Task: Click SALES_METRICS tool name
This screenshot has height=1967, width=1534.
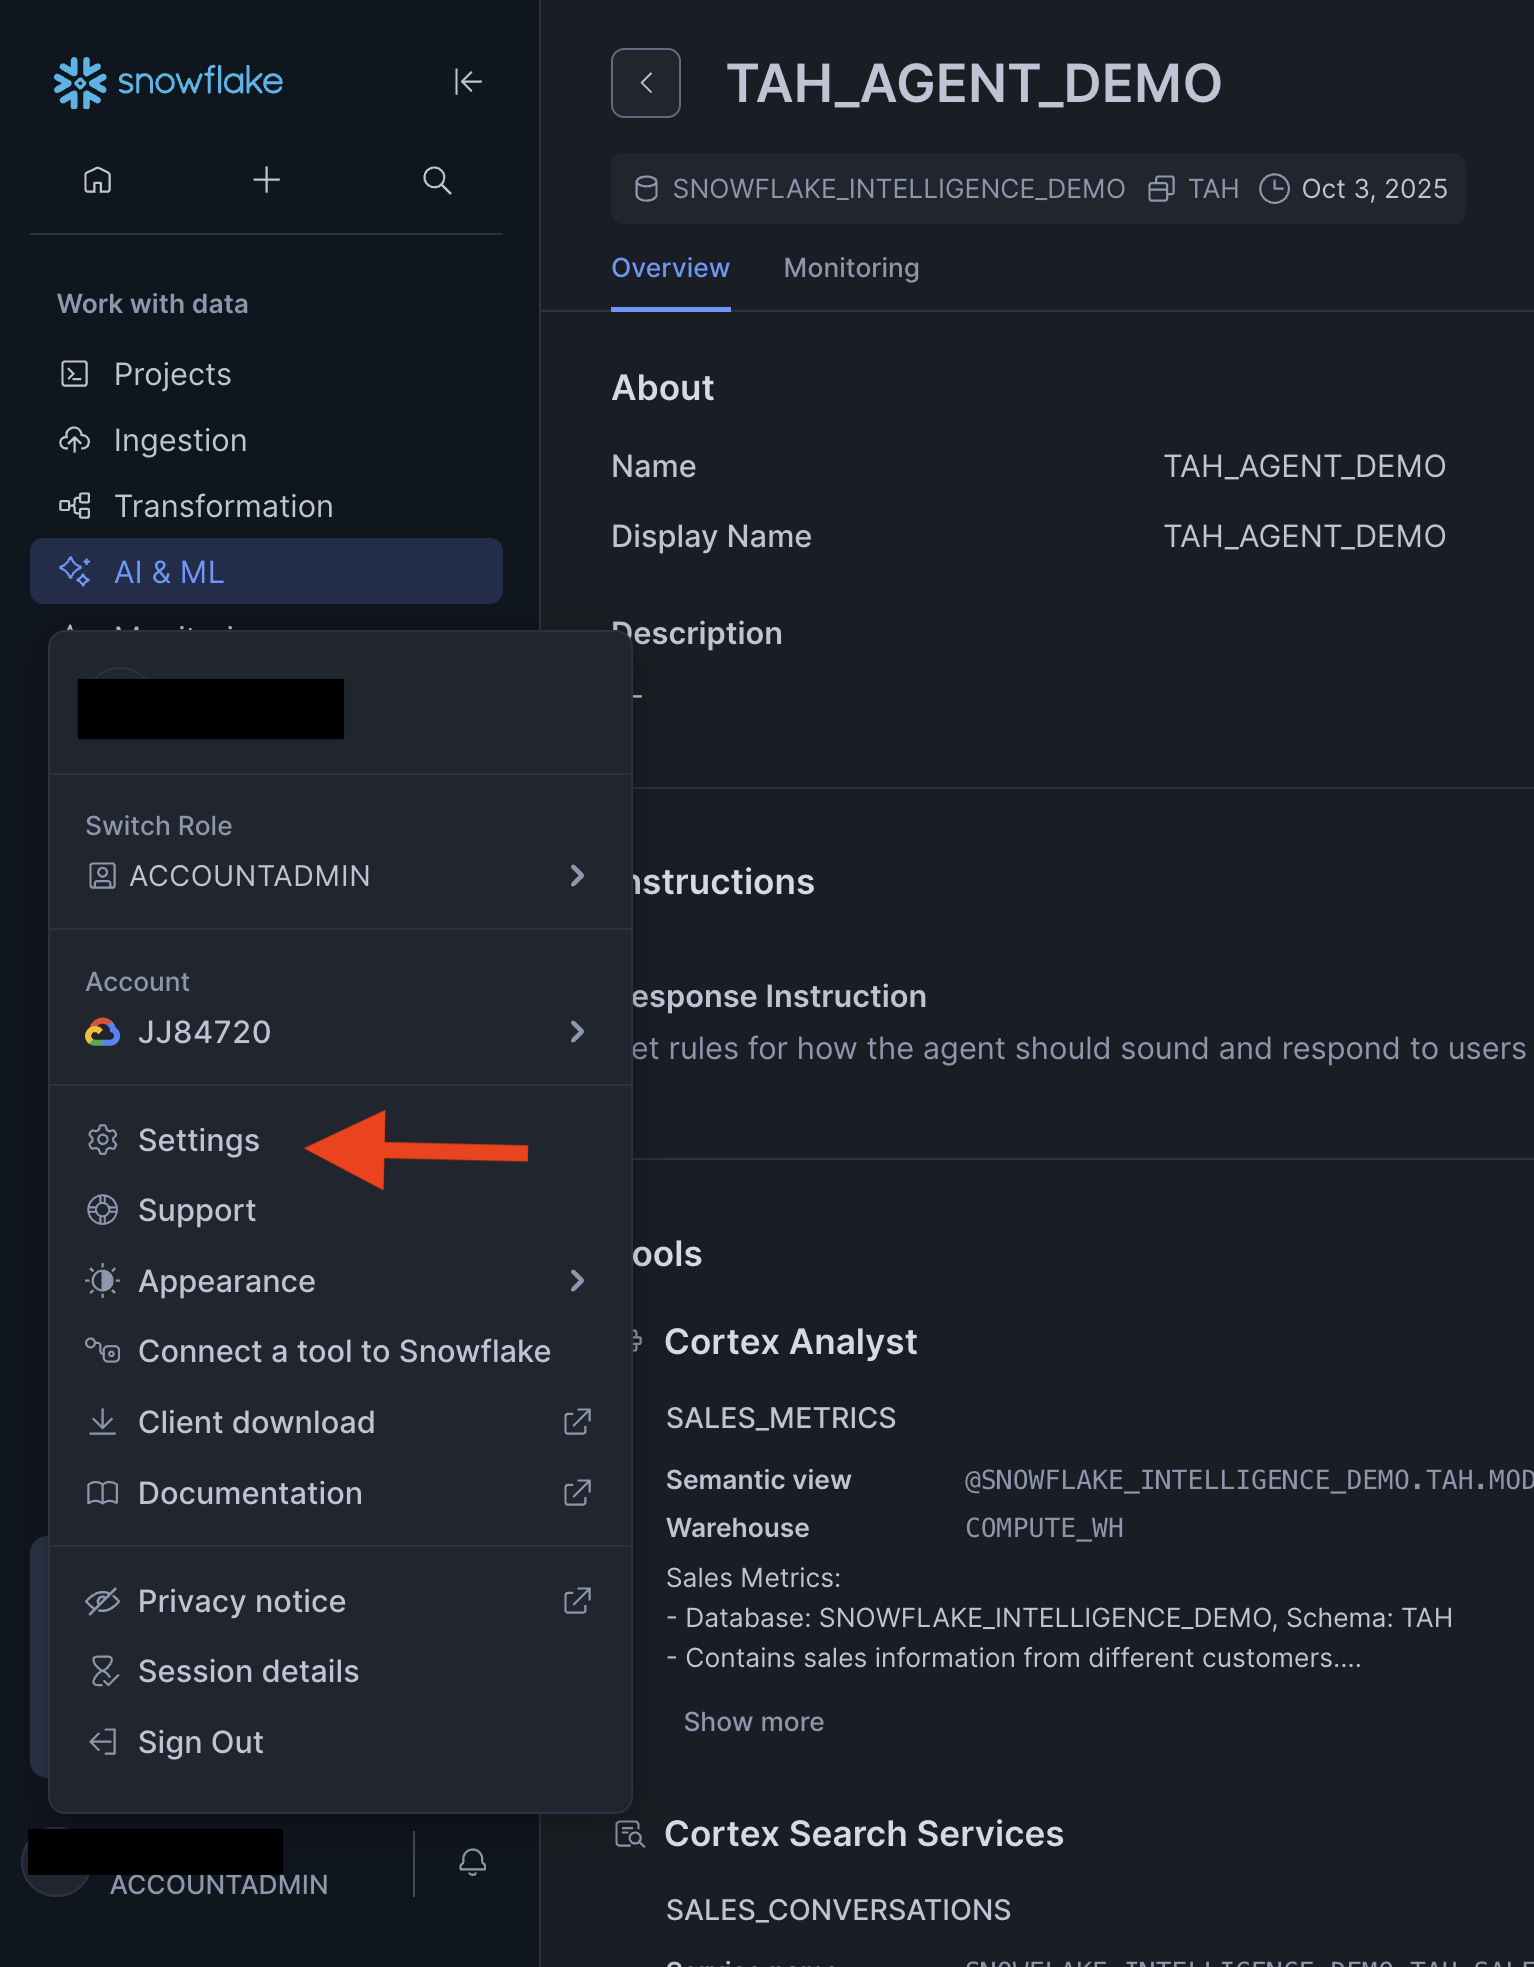Action: tap(781, 1418)
